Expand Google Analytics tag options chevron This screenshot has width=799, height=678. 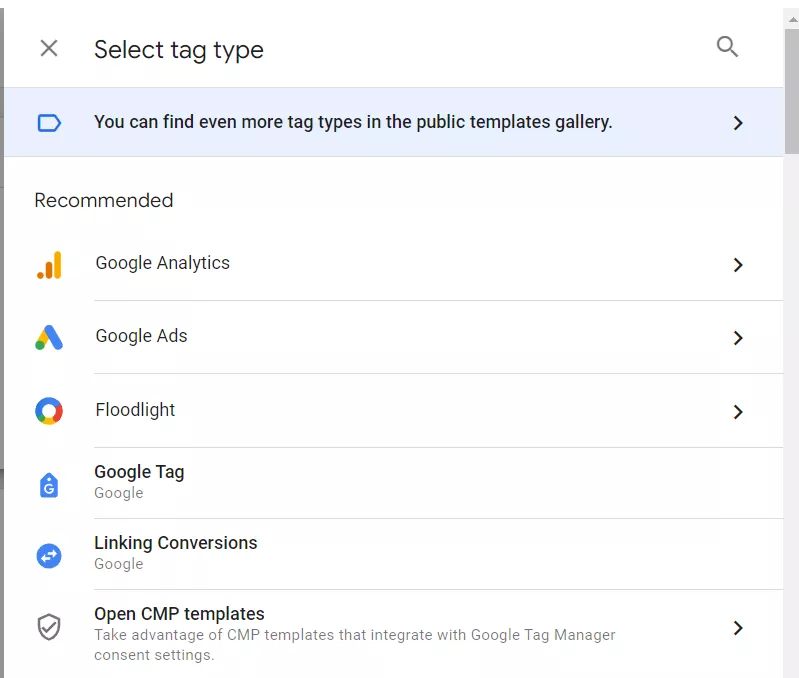[738, 265]
